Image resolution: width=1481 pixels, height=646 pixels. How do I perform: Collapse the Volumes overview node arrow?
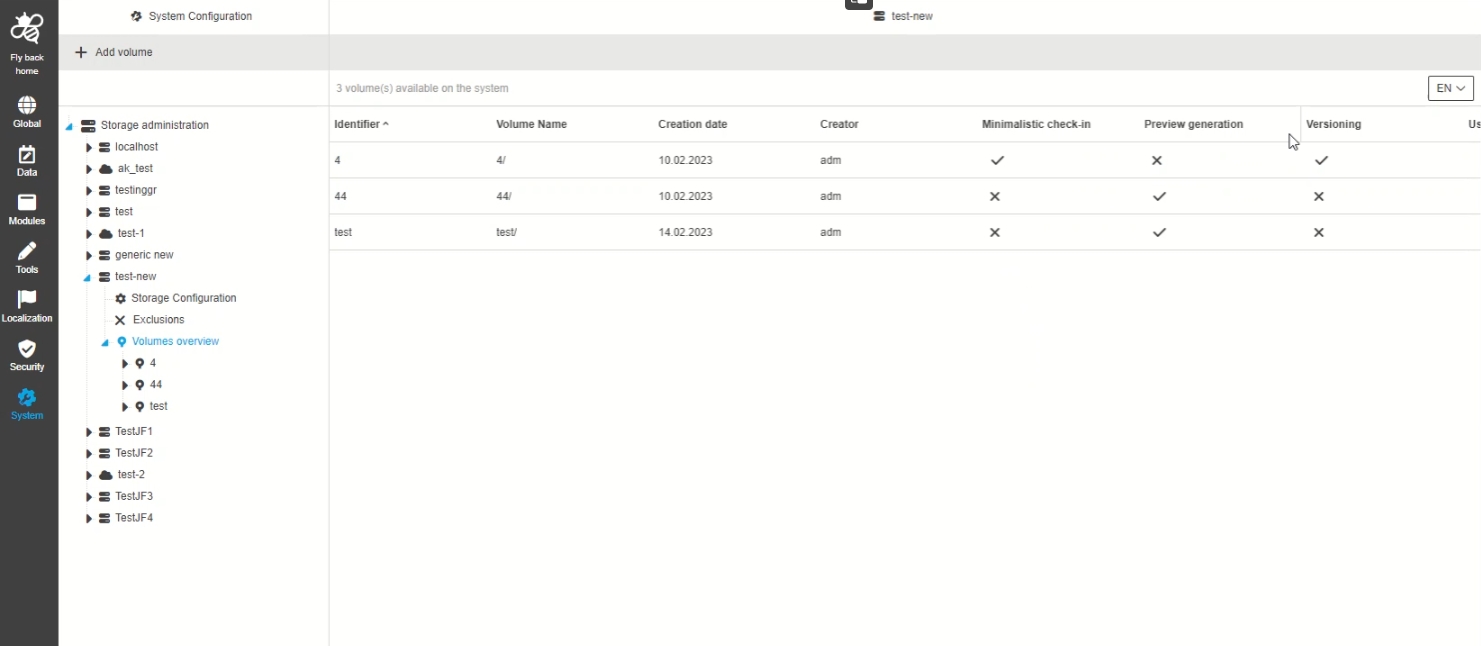[105, 342]
